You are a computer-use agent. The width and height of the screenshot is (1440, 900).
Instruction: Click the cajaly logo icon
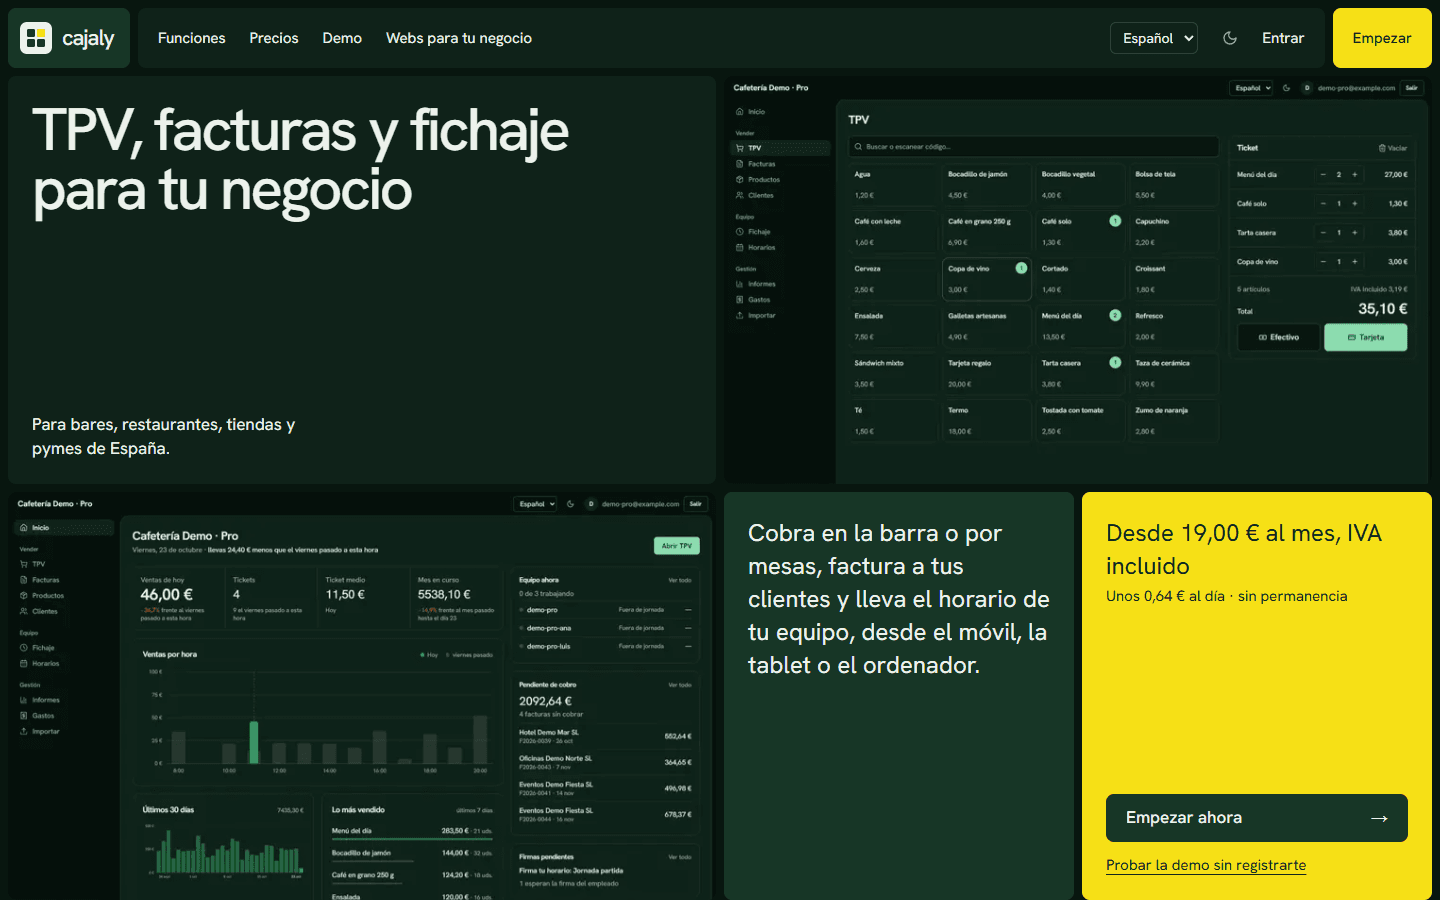pos(36,38)
